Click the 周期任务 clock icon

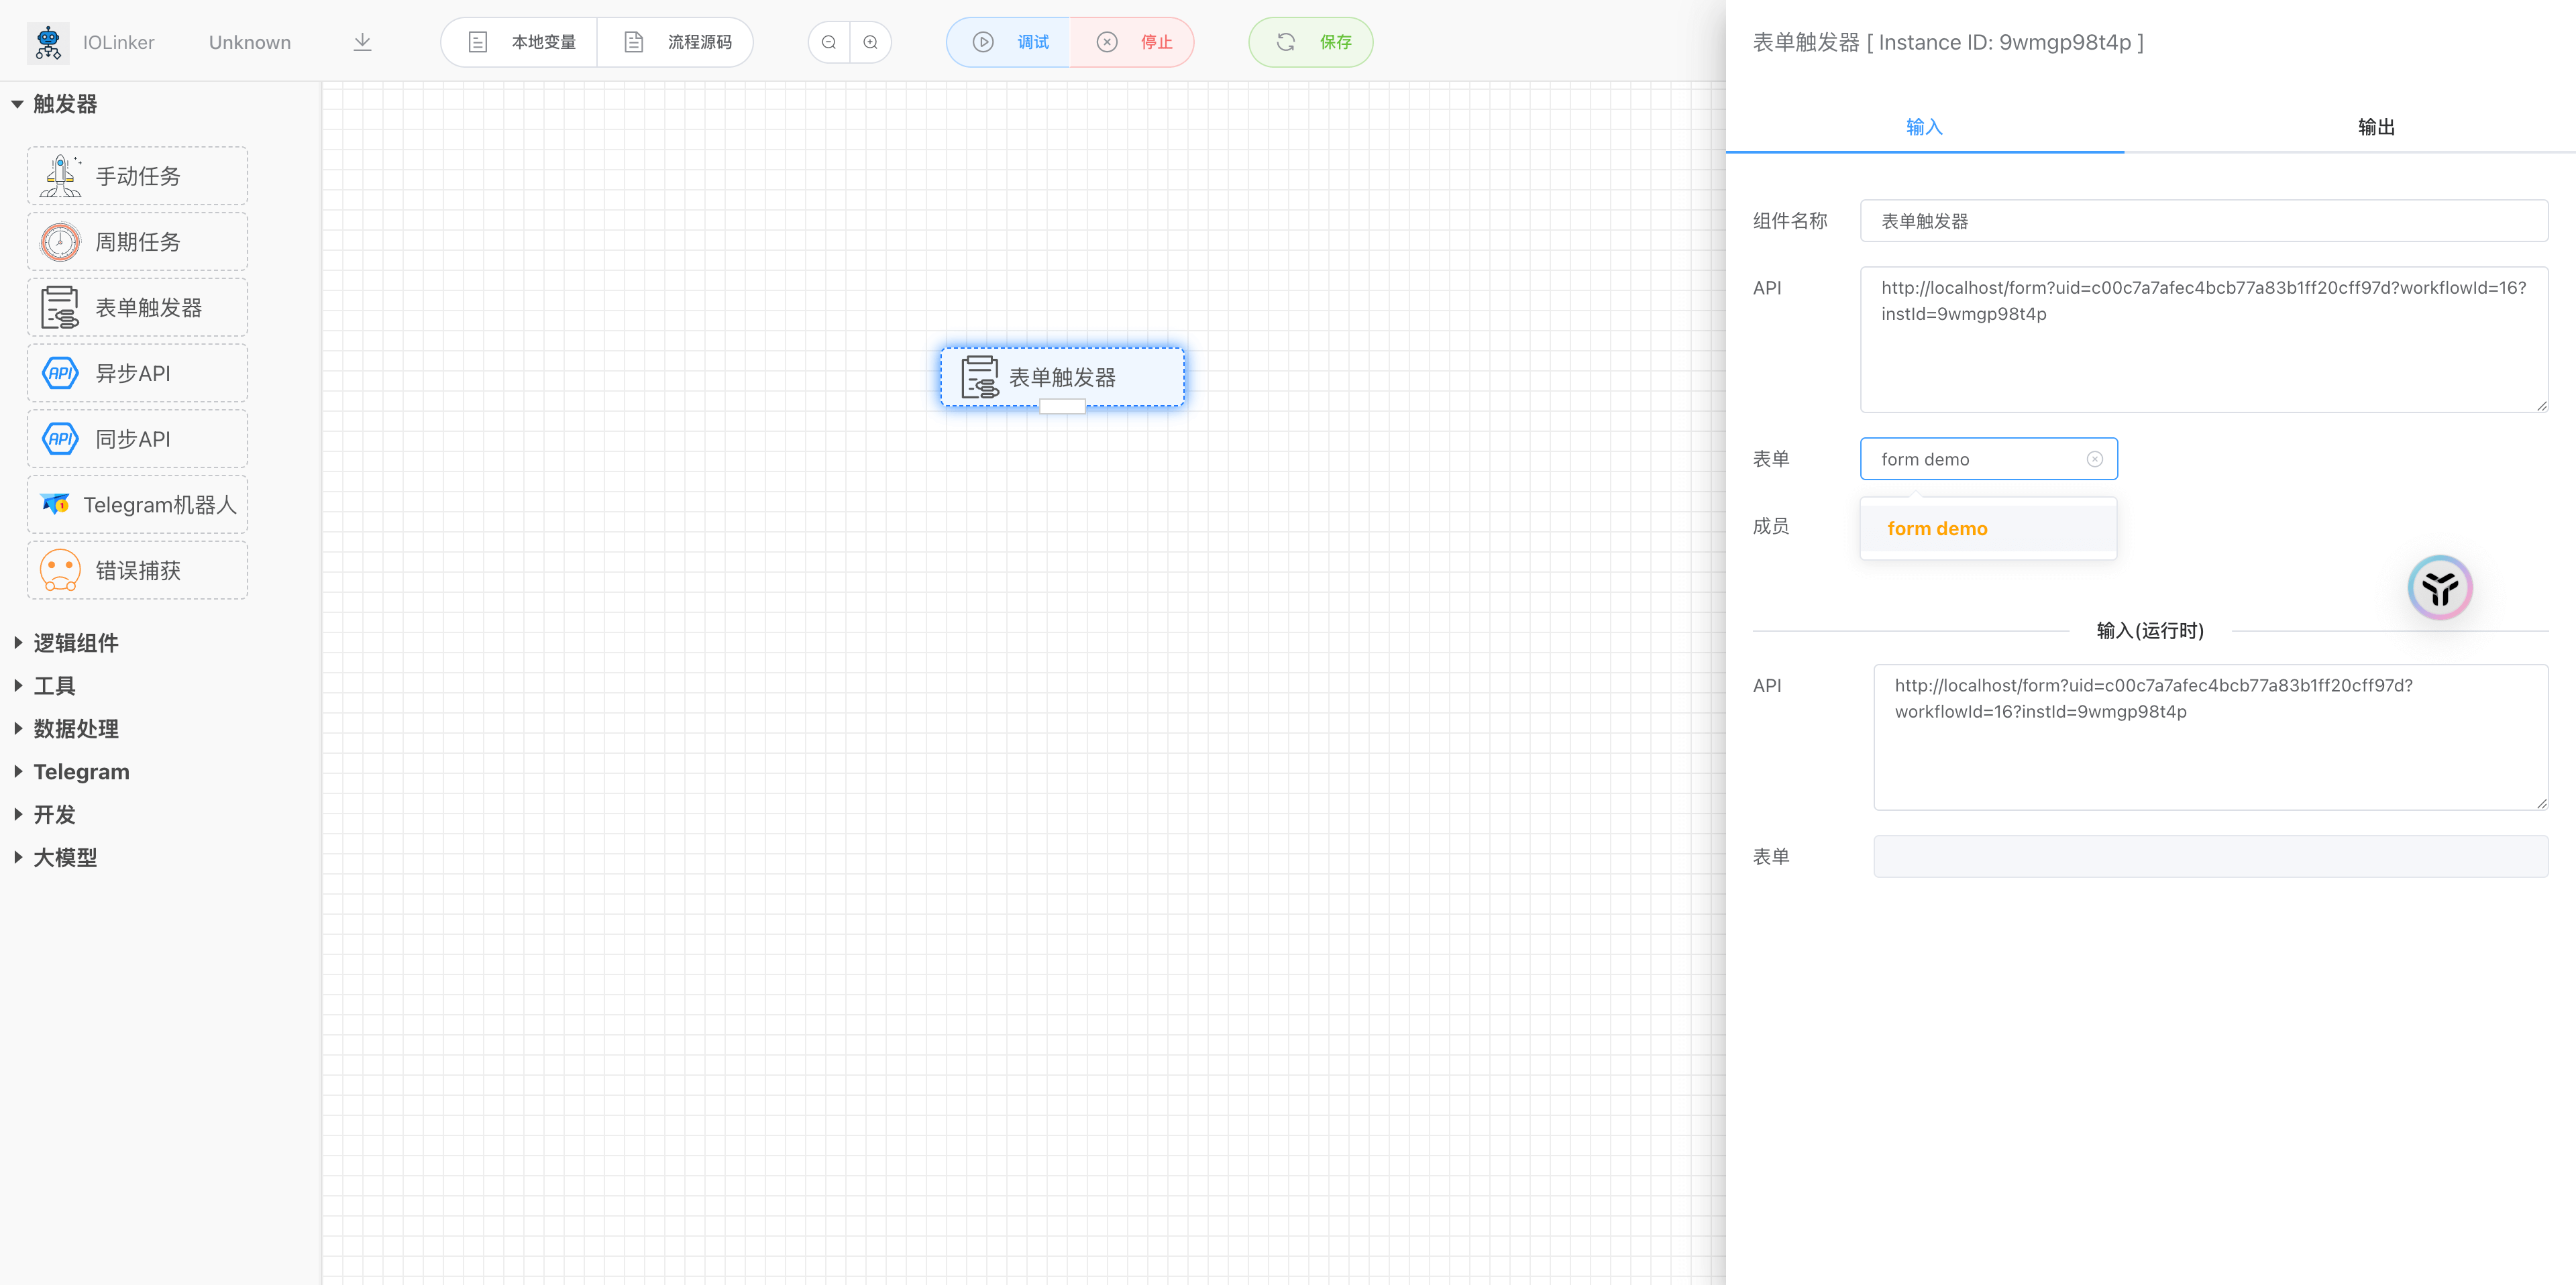60,240
